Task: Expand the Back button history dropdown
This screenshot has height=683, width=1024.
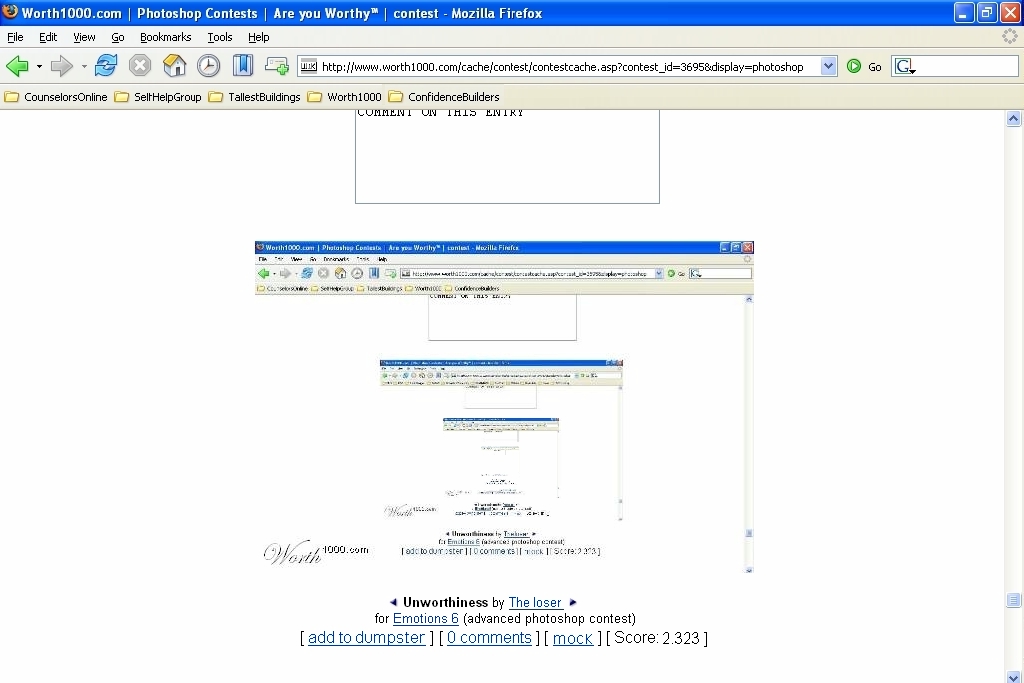Action: tap(39, 66)
